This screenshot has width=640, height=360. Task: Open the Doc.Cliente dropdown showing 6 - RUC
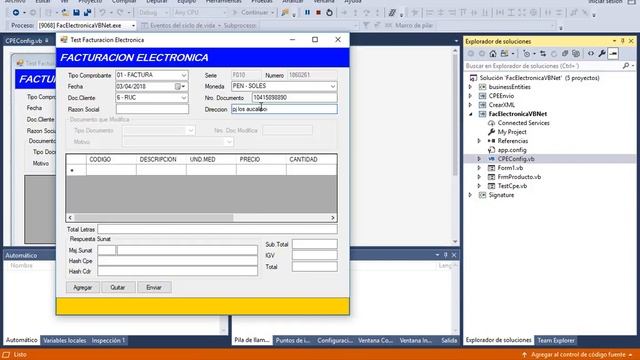[184, 98]
